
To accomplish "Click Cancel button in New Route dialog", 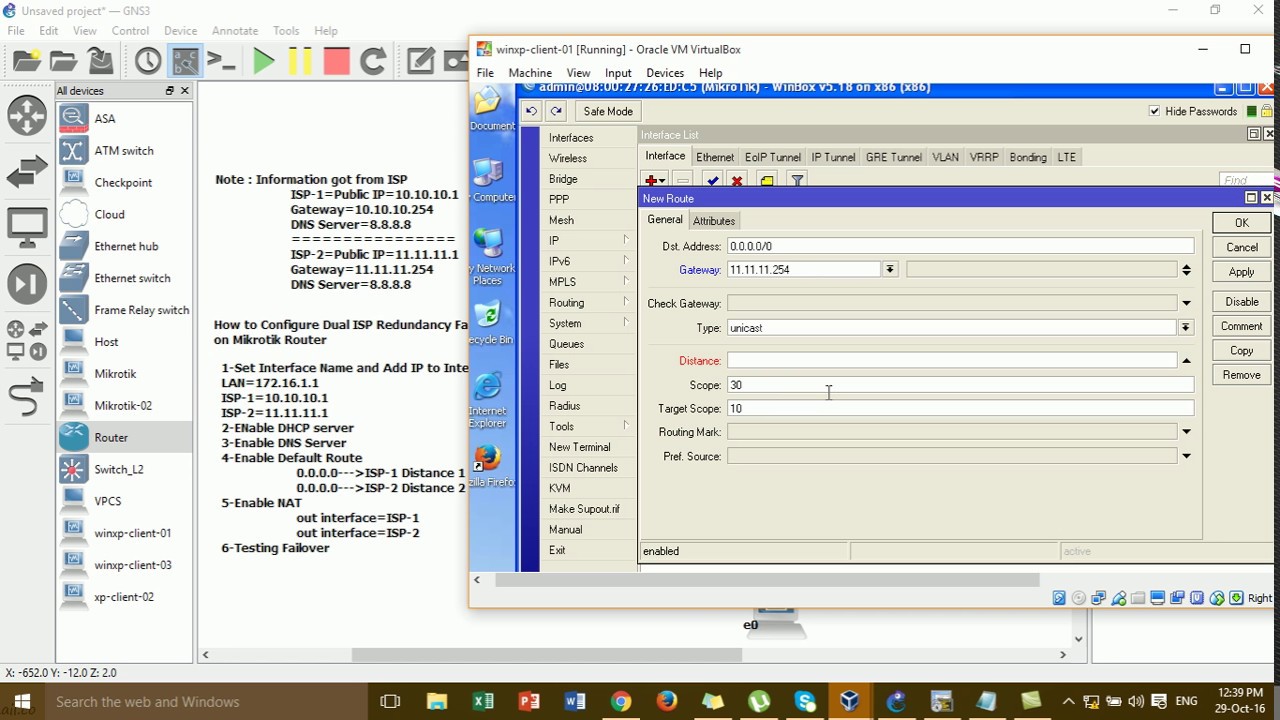I will 1242,247.
